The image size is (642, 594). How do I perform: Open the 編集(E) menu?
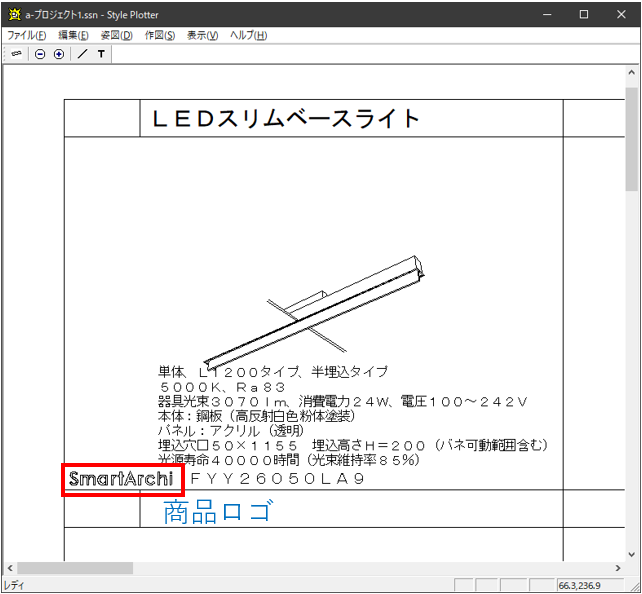pyautogui.click(x=73, y=35)
